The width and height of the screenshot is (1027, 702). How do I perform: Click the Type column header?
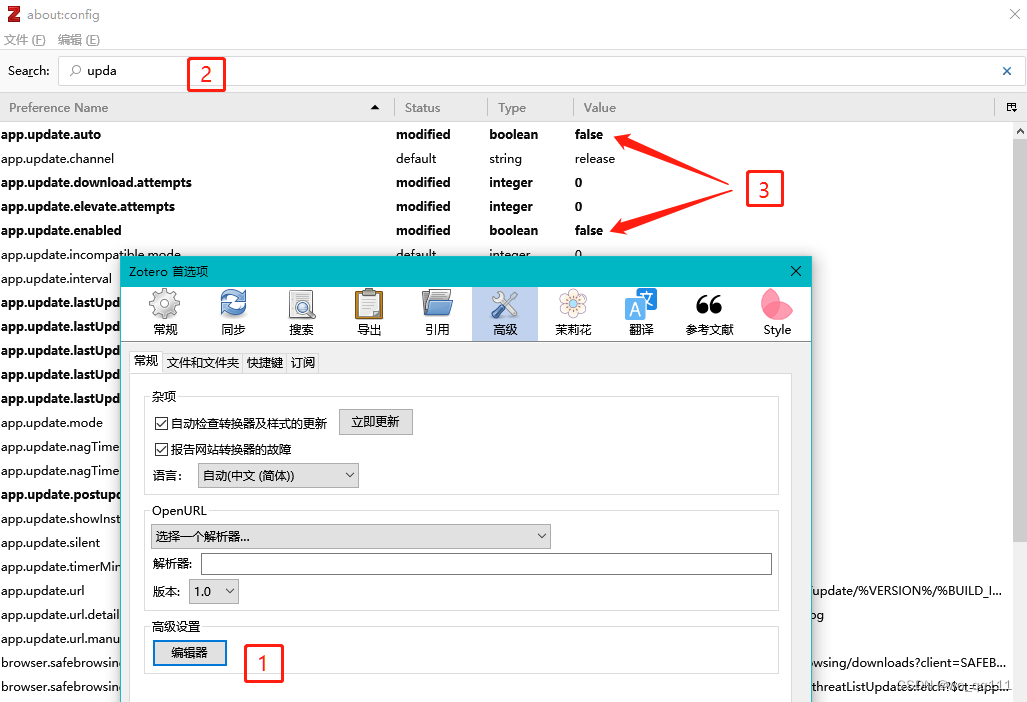click(531, 107)
